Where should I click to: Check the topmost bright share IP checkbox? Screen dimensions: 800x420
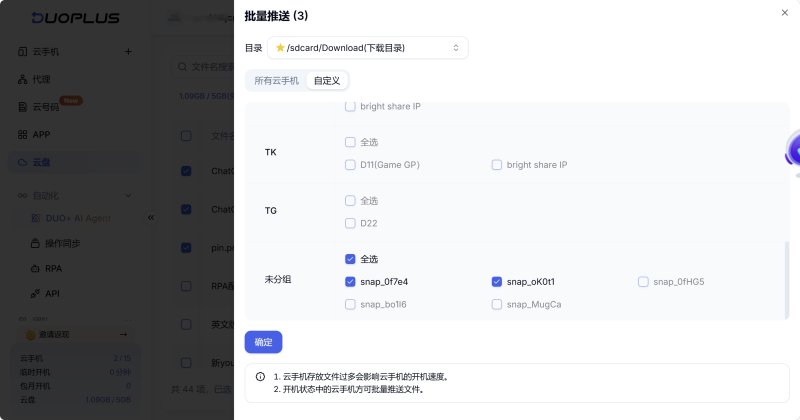pos(350,106)
